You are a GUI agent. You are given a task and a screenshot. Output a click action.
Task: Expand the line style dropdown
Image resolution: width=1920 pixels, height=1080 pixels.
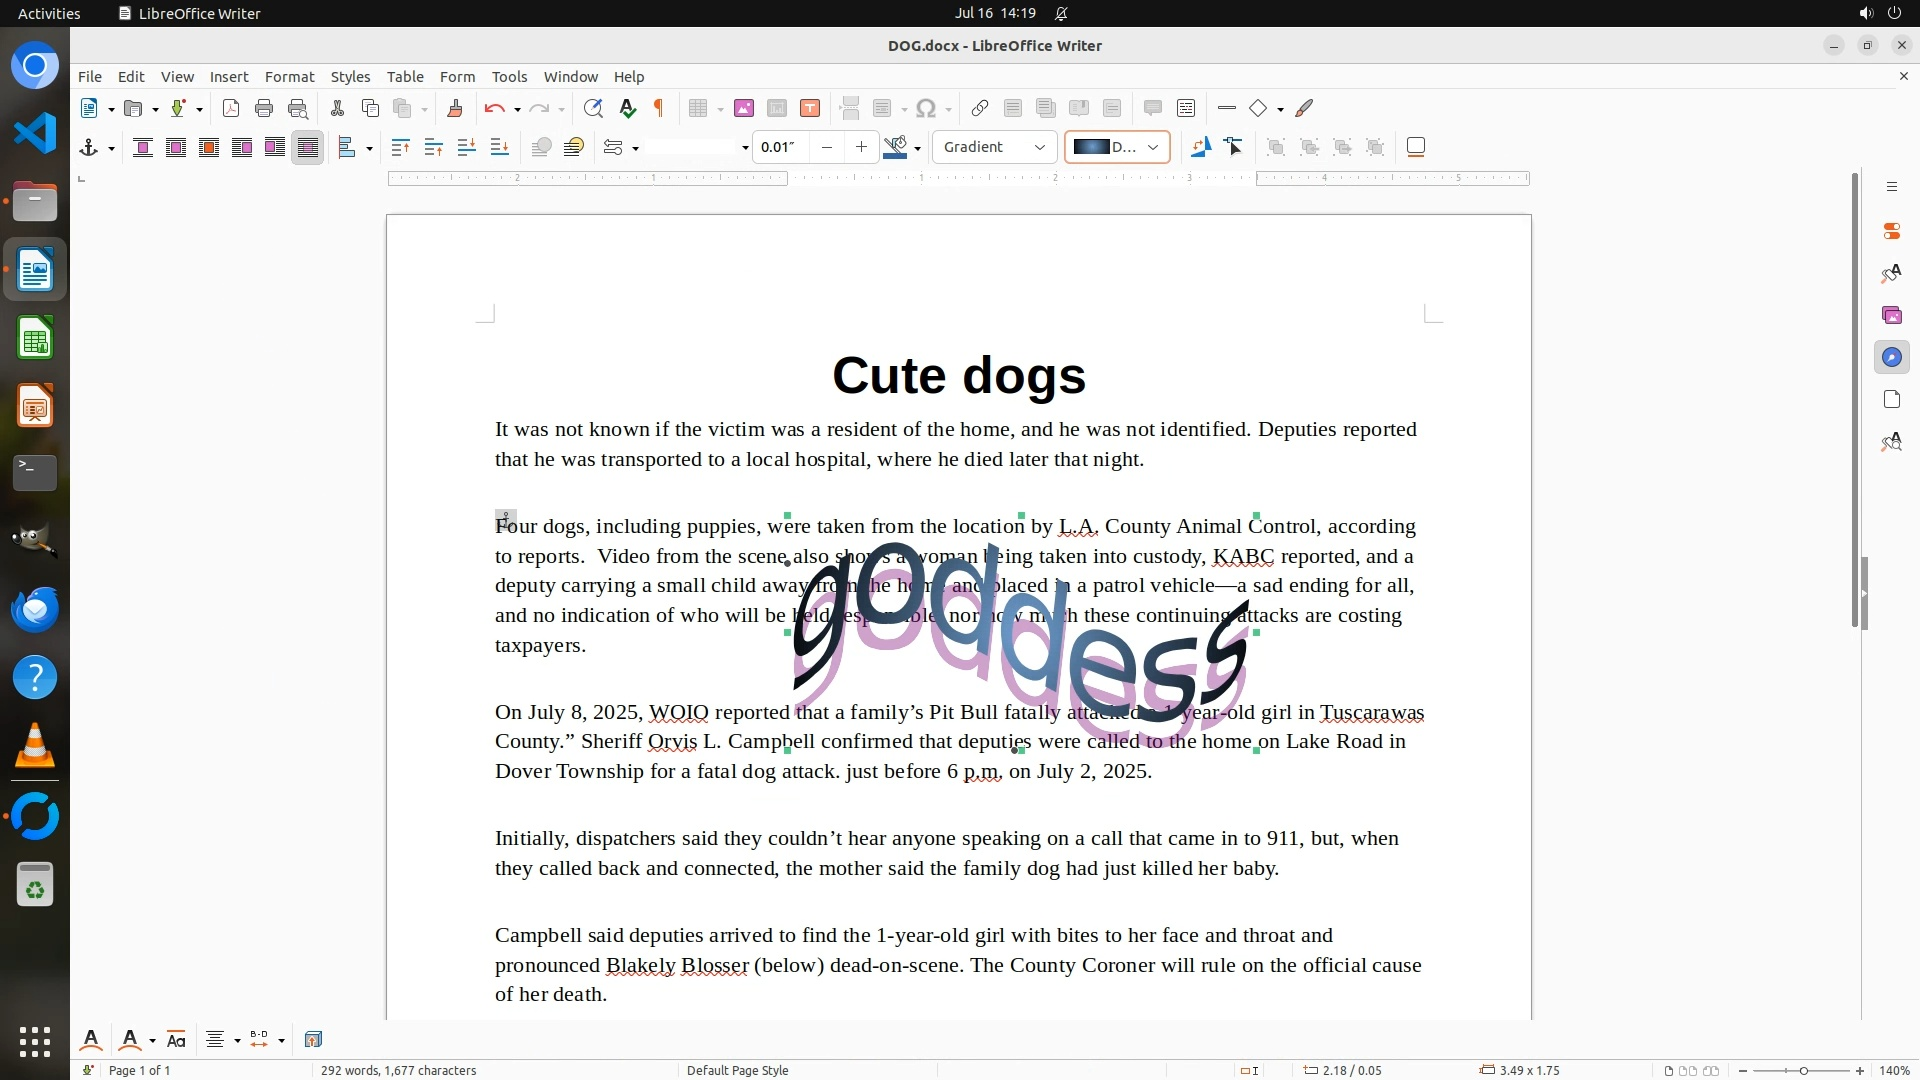point(744,148)
